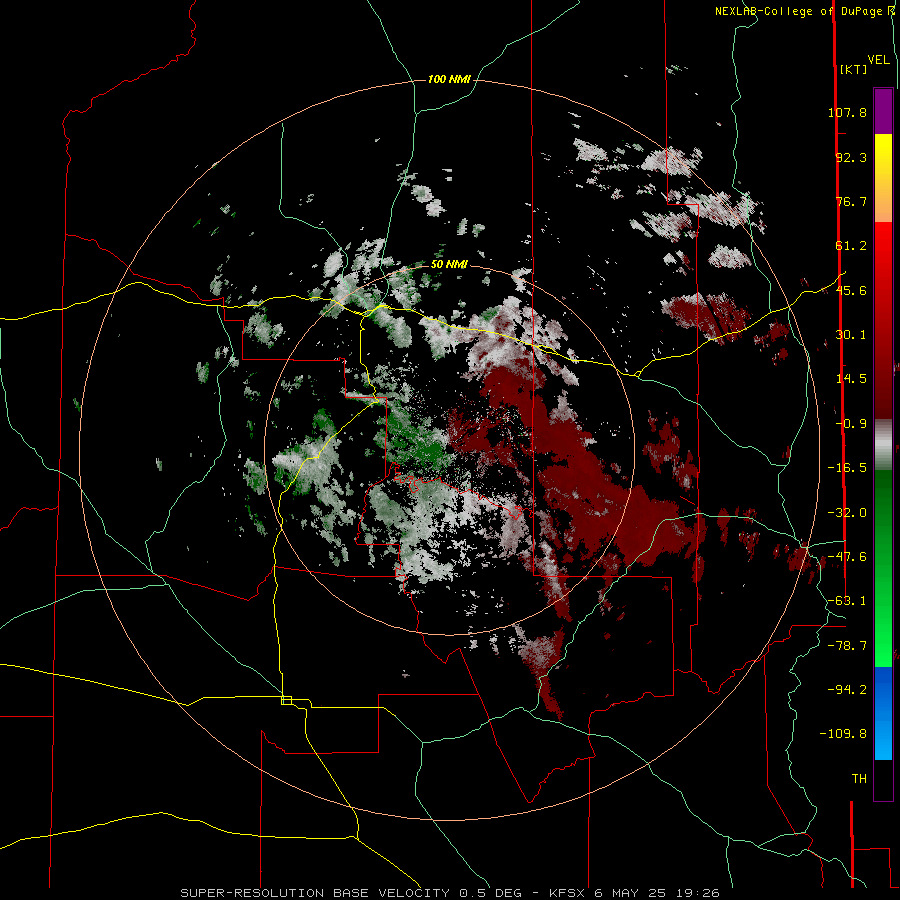Select the 45.6 scale value
This screenshot has height=900, width=900.
[851, 290]
